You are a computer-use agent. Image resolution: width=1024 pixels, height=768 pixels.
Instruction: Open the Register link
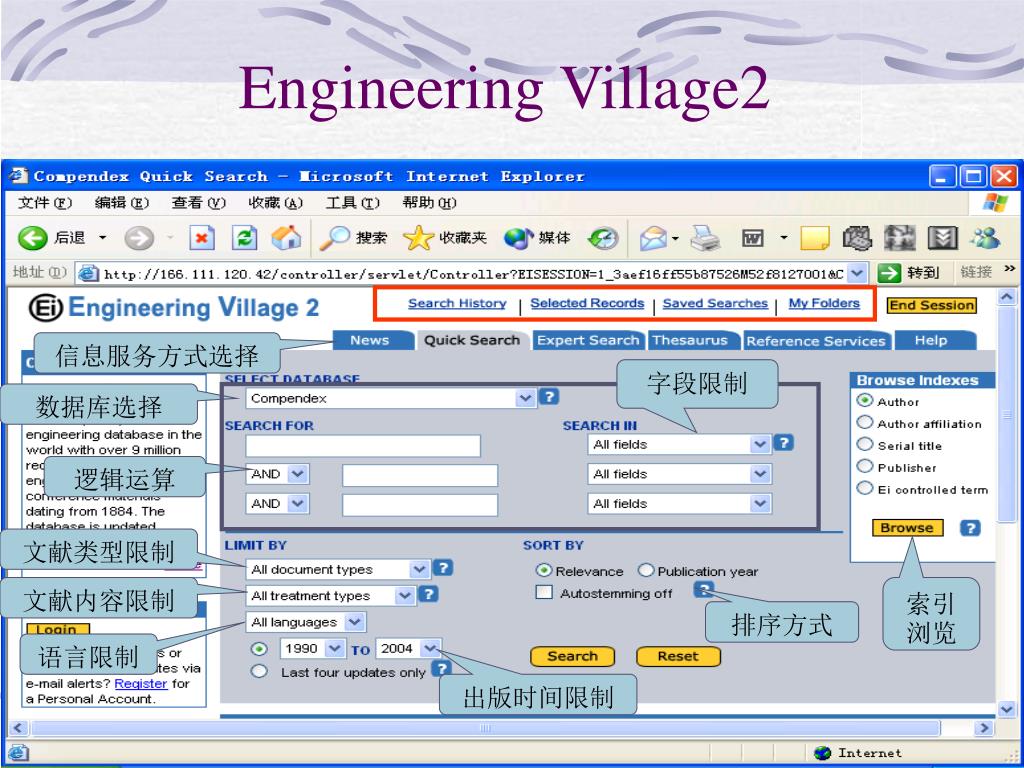point(141,684)
